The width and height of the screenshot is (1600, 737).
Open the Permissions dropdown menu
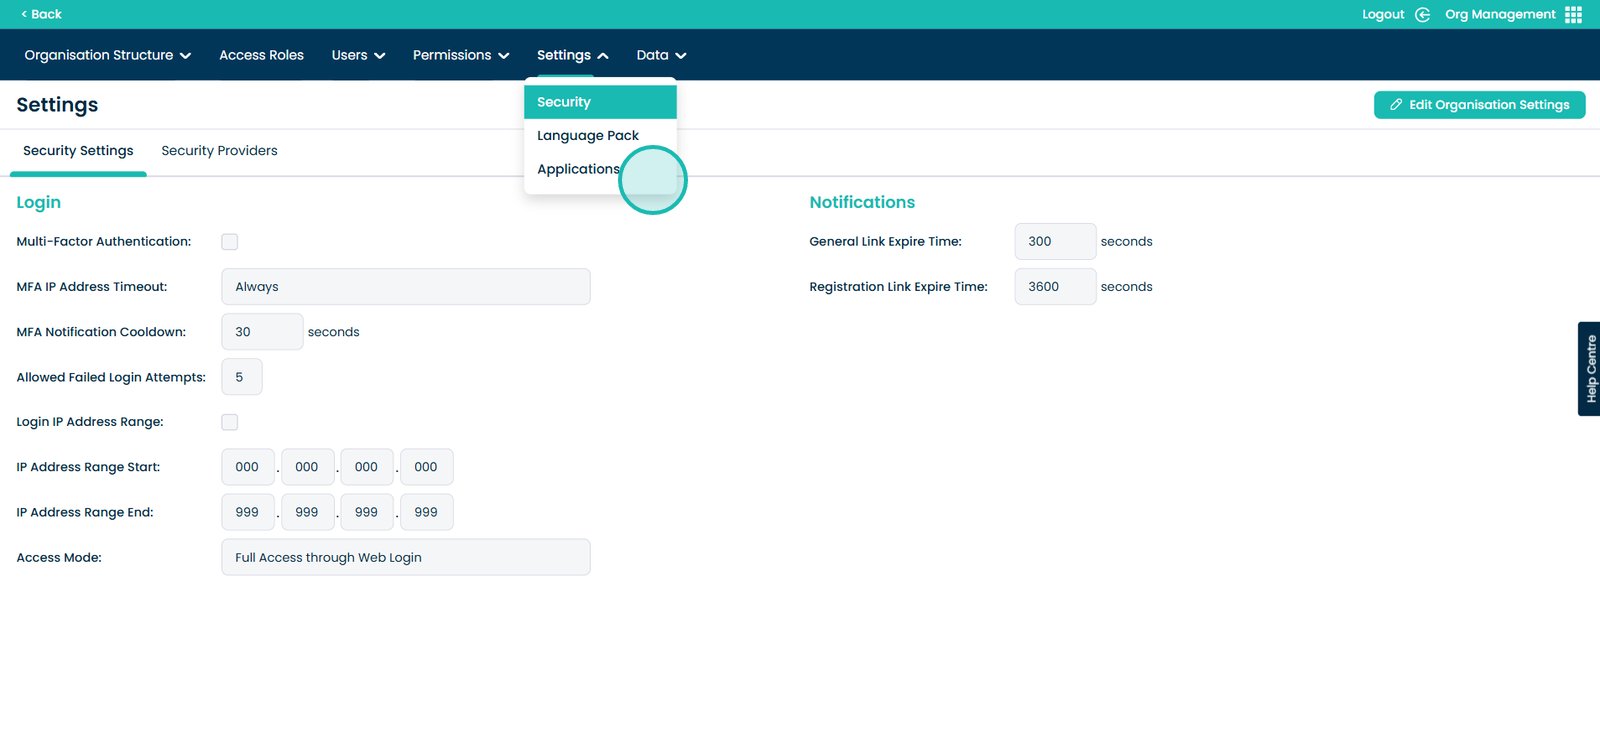460,55
